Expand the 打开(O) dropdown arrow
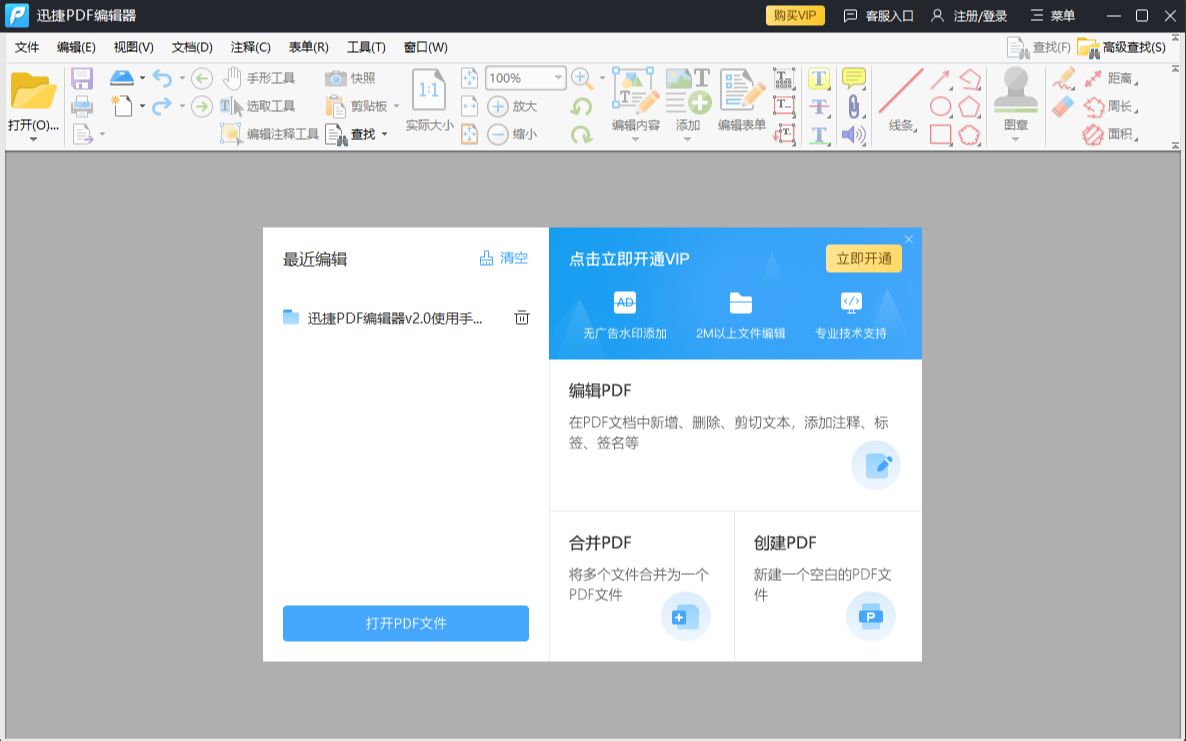The width and height of the screenshot is (1186, 741). 33,139
